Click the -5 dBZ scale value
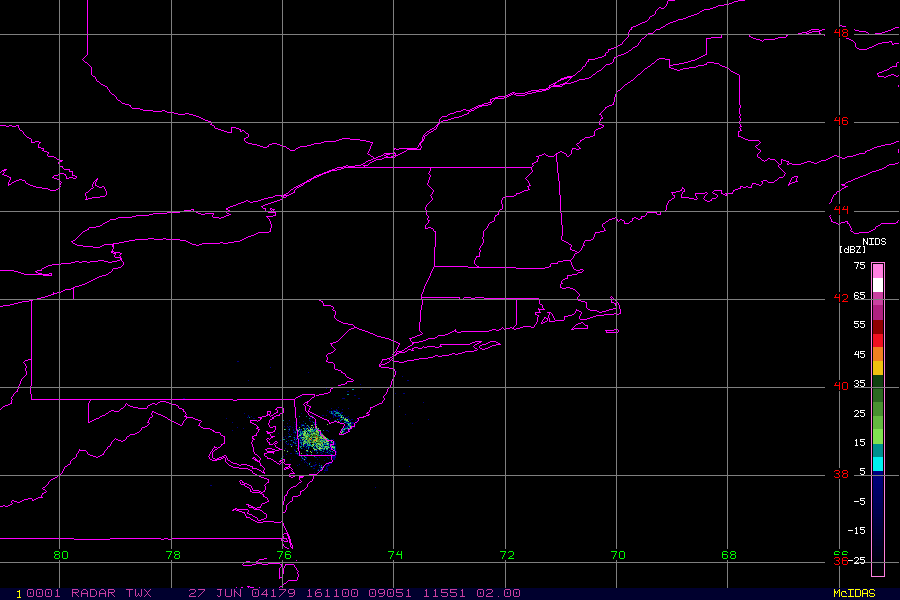This screenshot has width=900, height=600. [859, 502]
